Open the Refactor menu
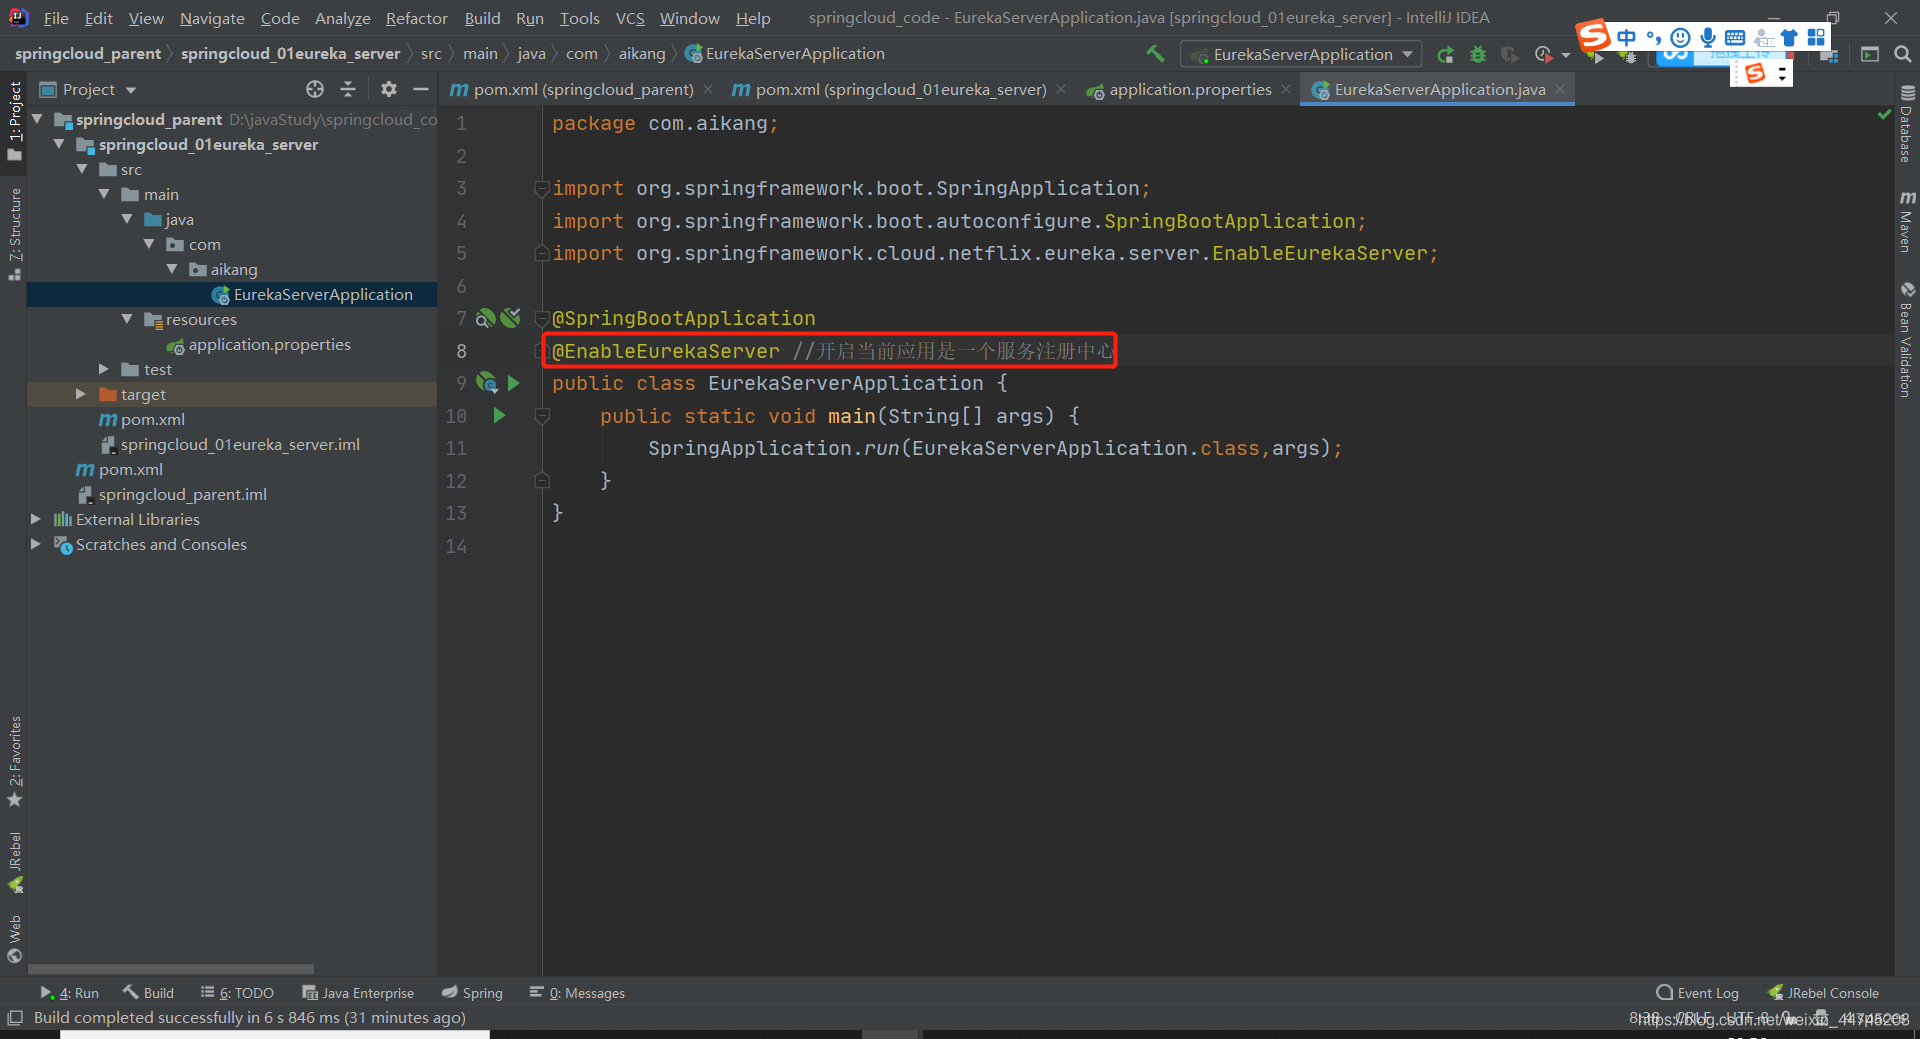The height and width of the screenshot is (1039, 1920). (x=417, y=18)
